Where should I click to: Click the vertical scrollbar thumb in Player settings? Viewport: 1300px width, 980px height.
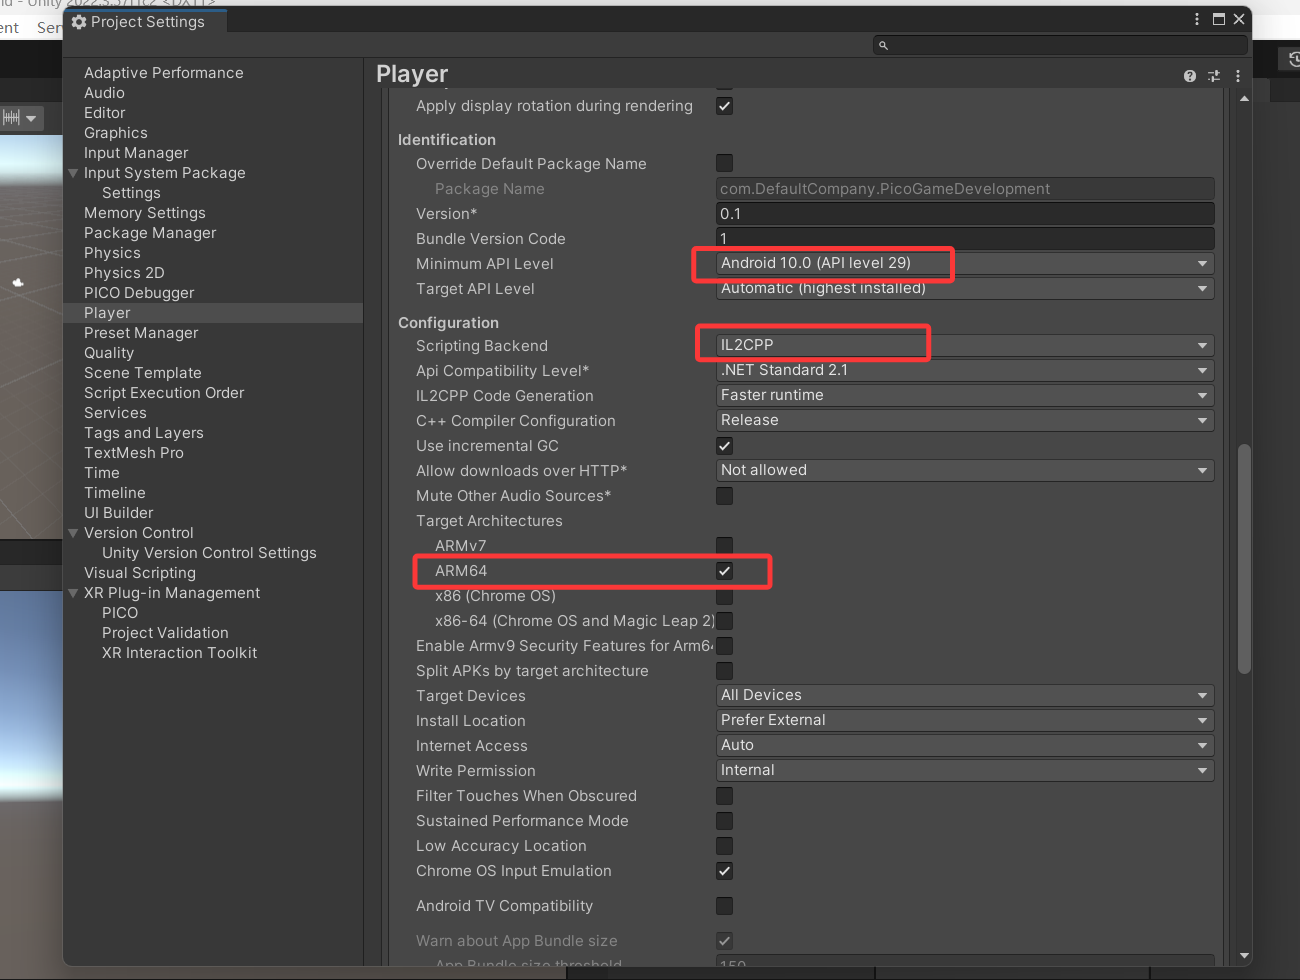[1244, 559]
